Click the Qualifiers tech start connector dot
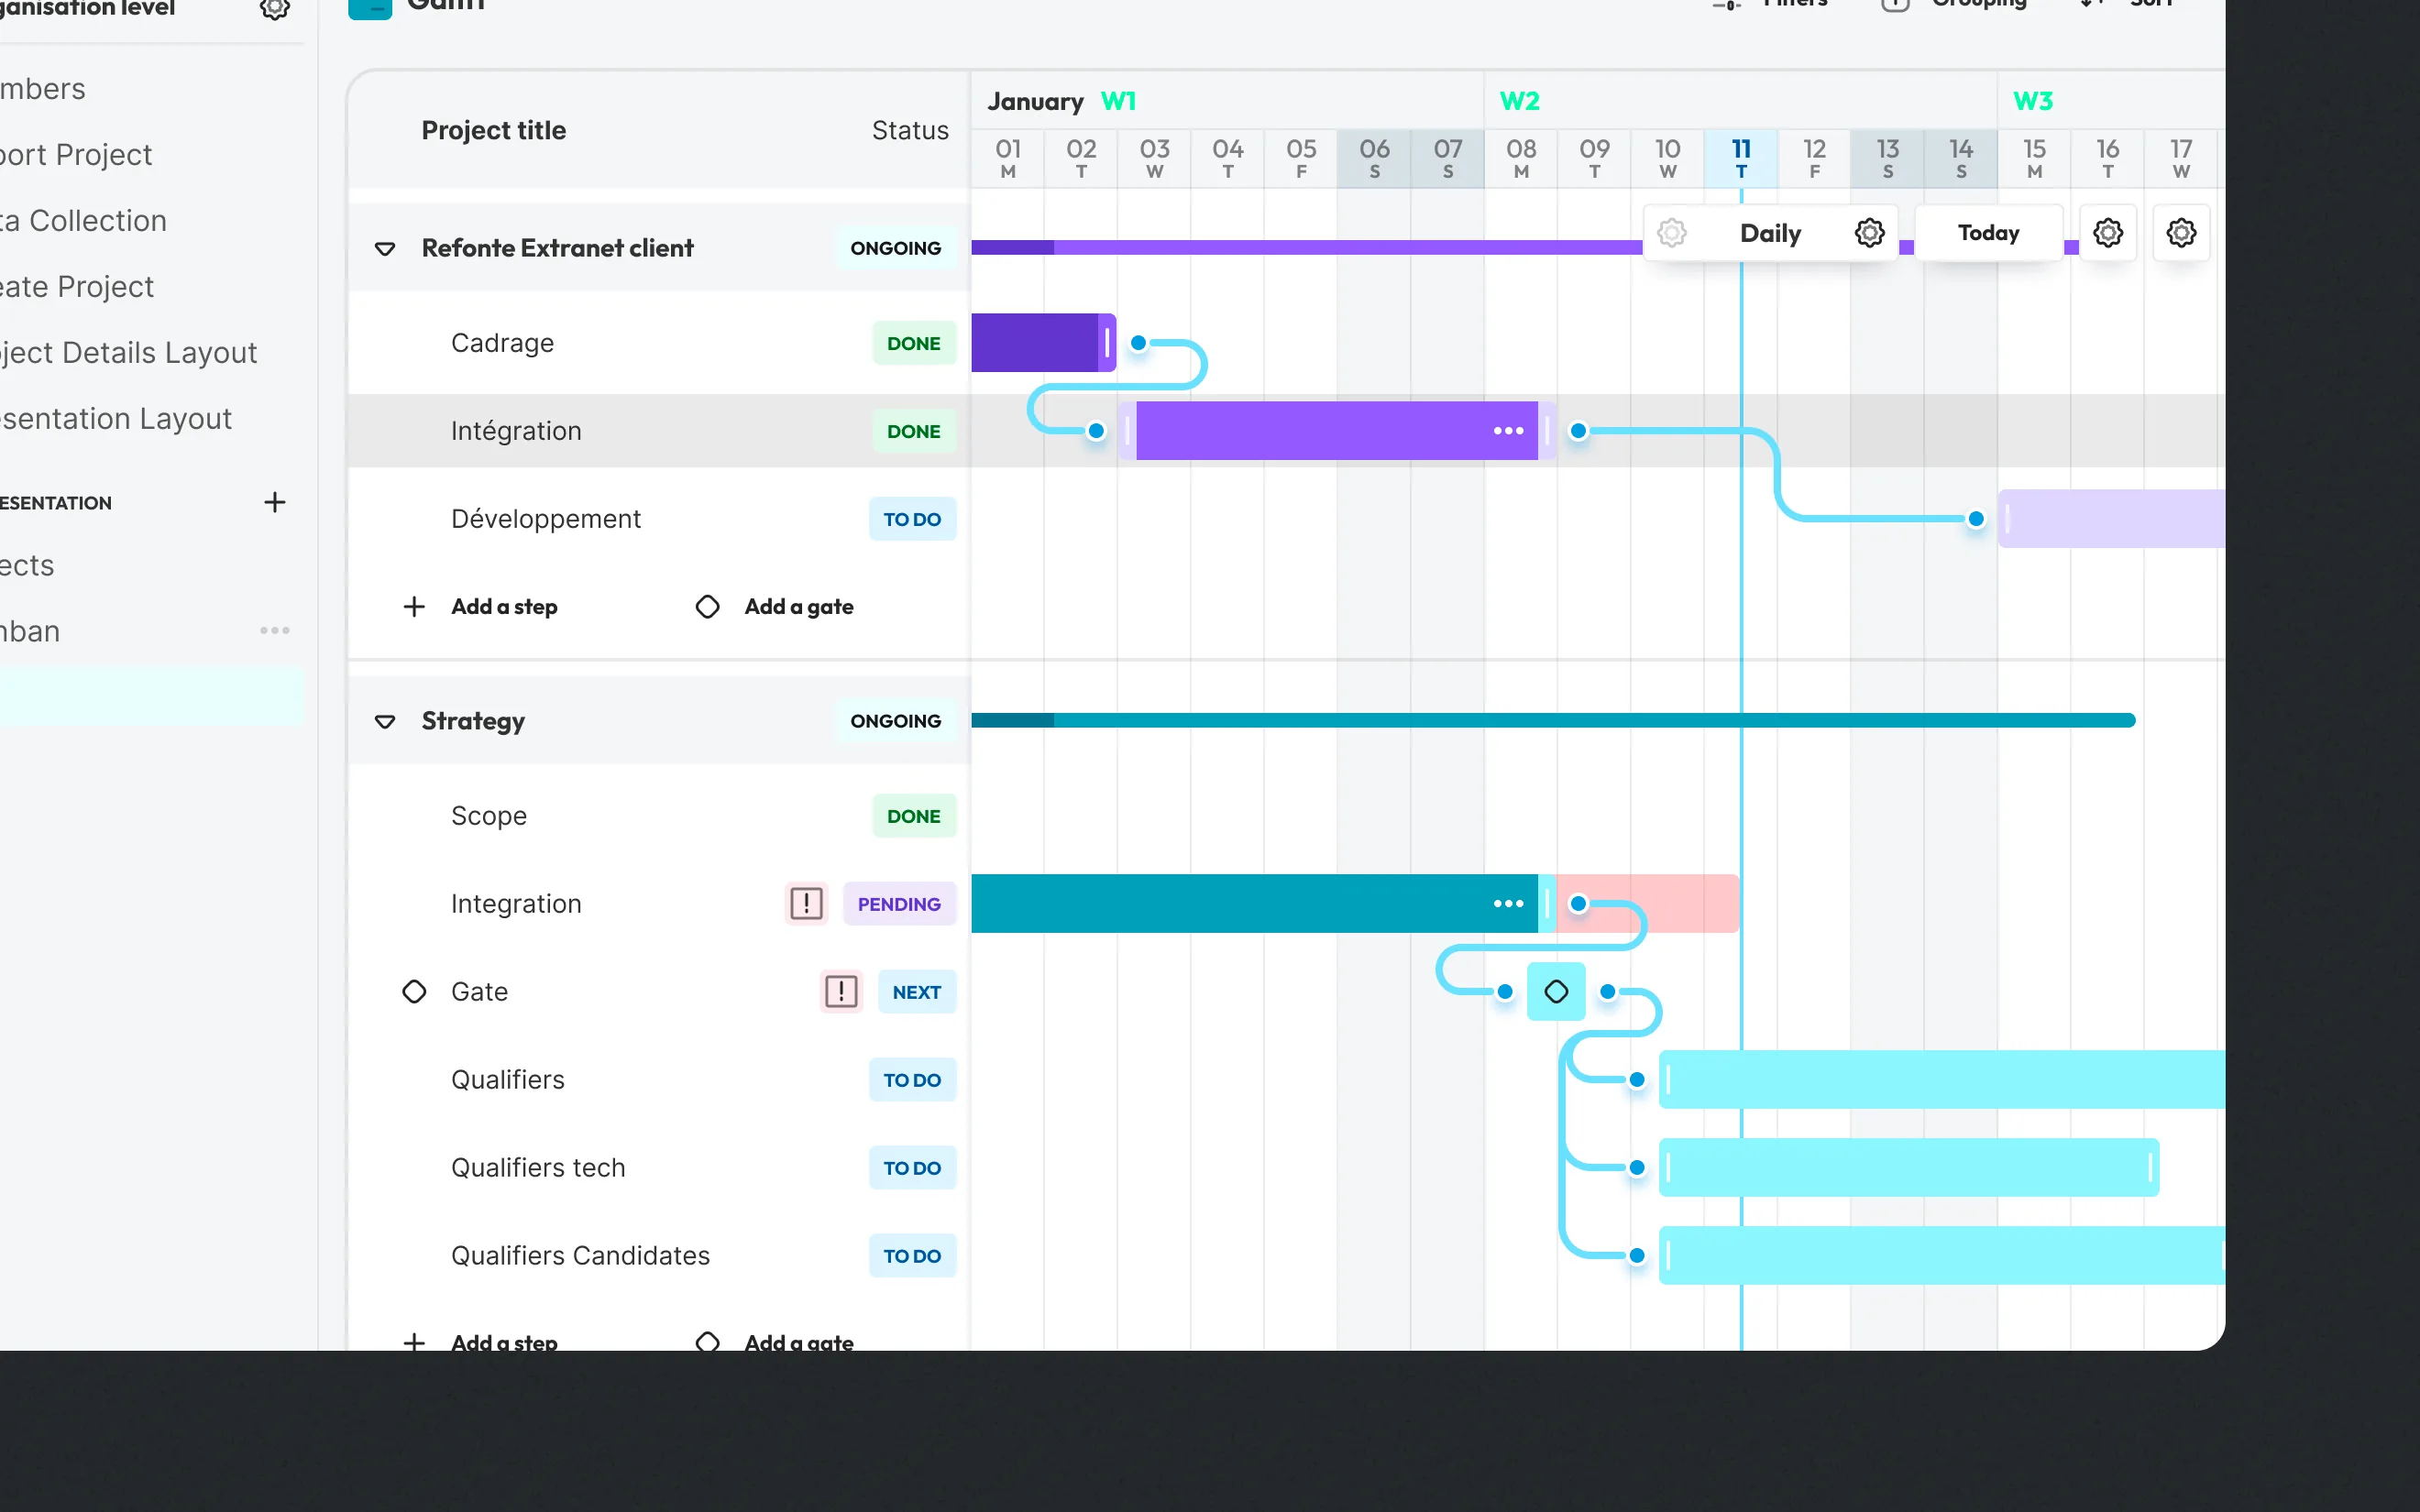Viewport: 2420px width, 1512px height. pyautogui.click(x=1637, y=1168)
